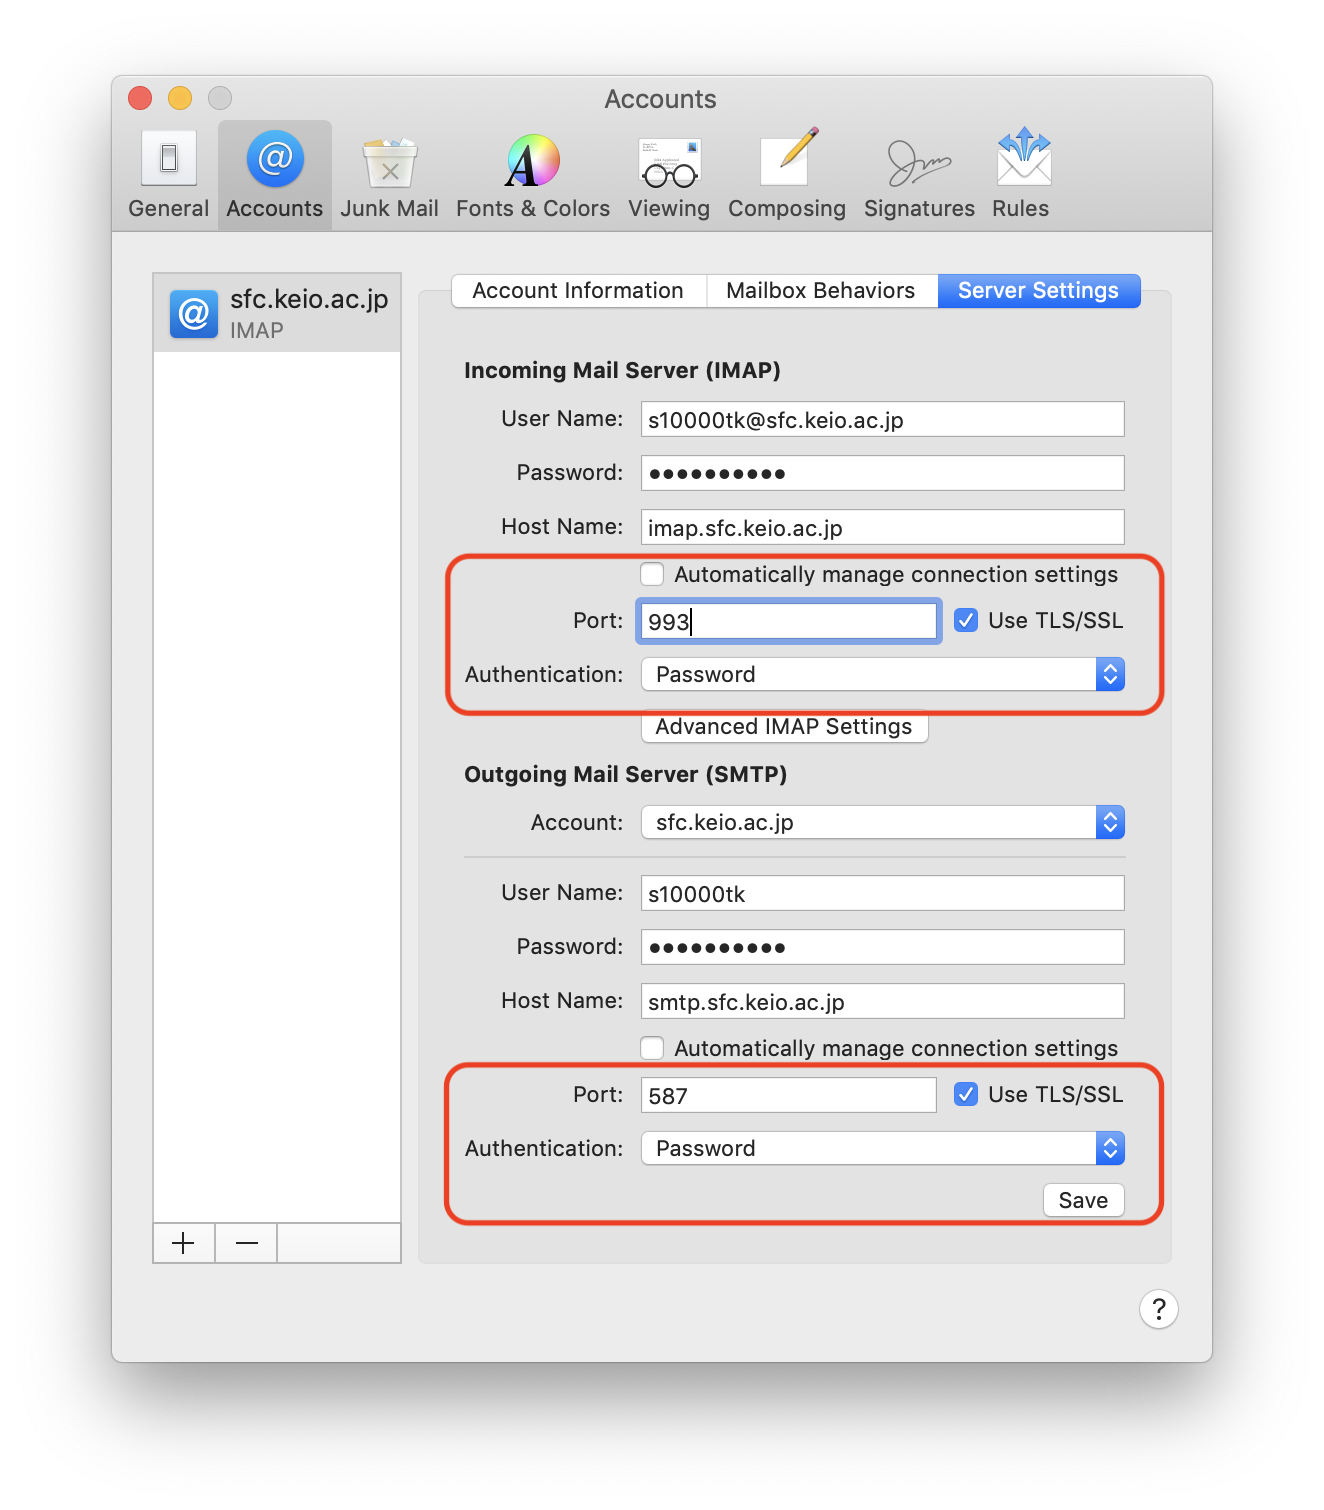Open the Rules preferences pane
Viewport: 1324px width, 1510px height.
1021,175
